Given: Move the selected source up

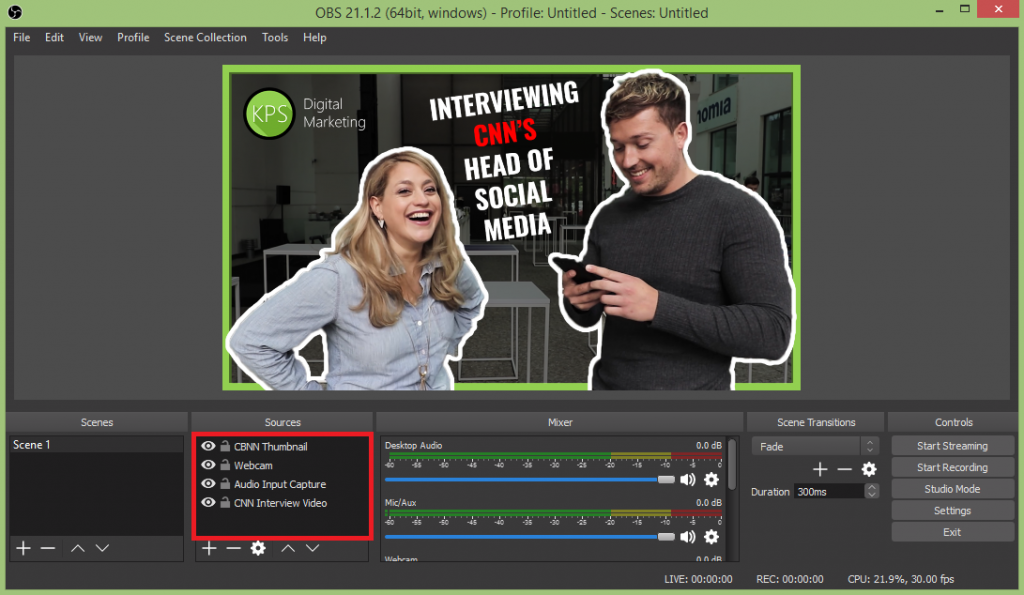Looking at the screenshot, I should click(289, 547).
